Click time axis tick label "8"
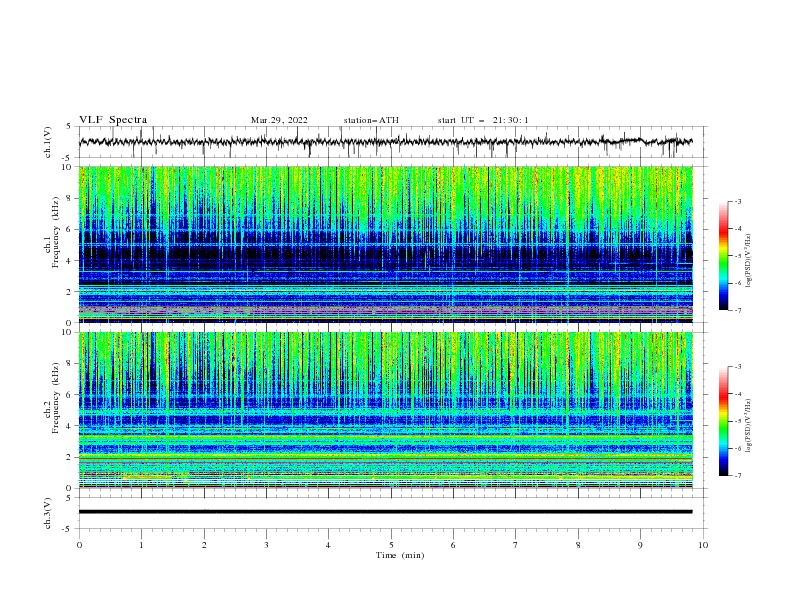The width and height of the screenshot is (792, 612). point(578,545)
